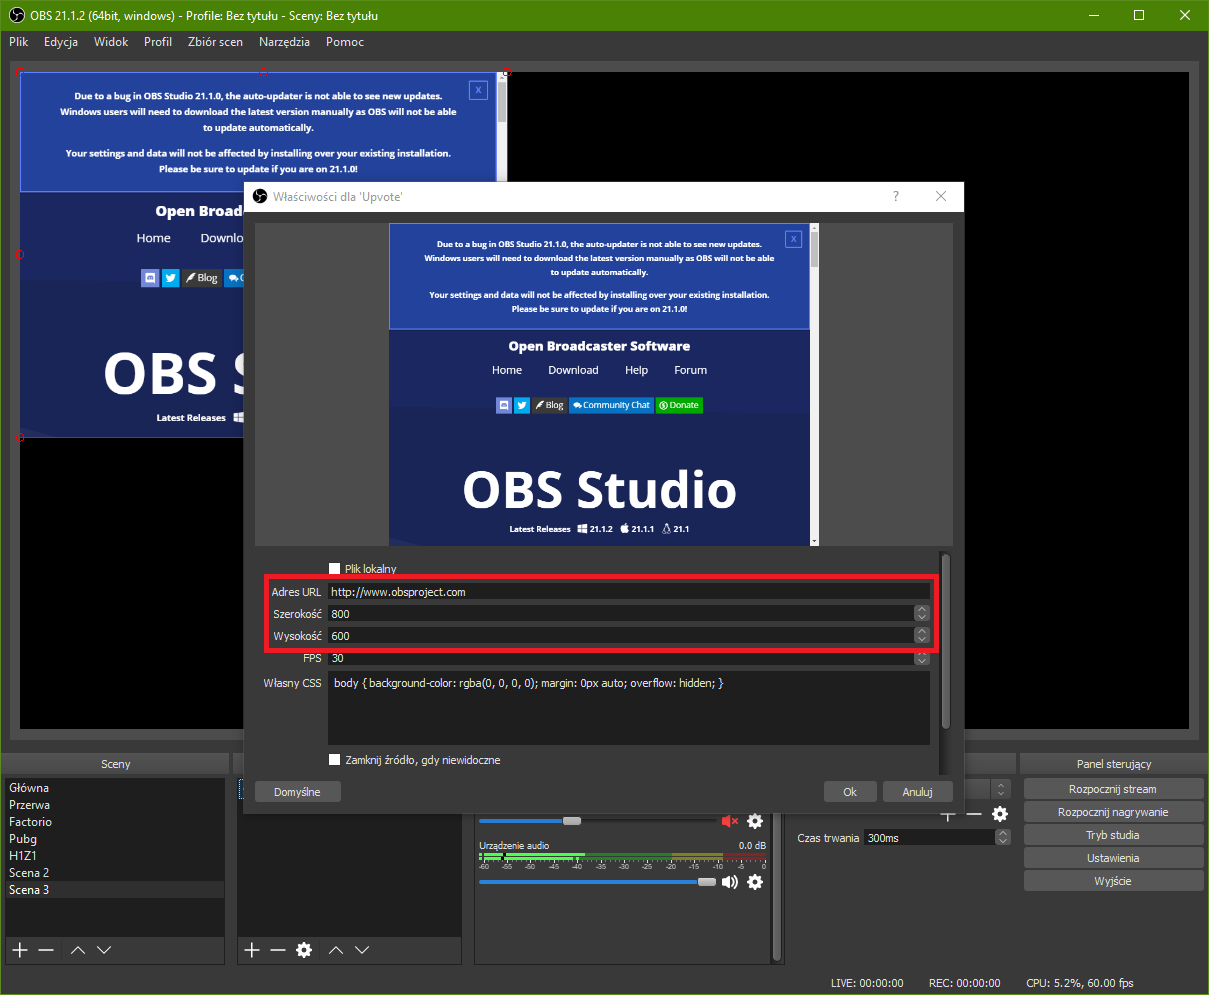Decrease Szerokość with its down arrow

(922, 618)
